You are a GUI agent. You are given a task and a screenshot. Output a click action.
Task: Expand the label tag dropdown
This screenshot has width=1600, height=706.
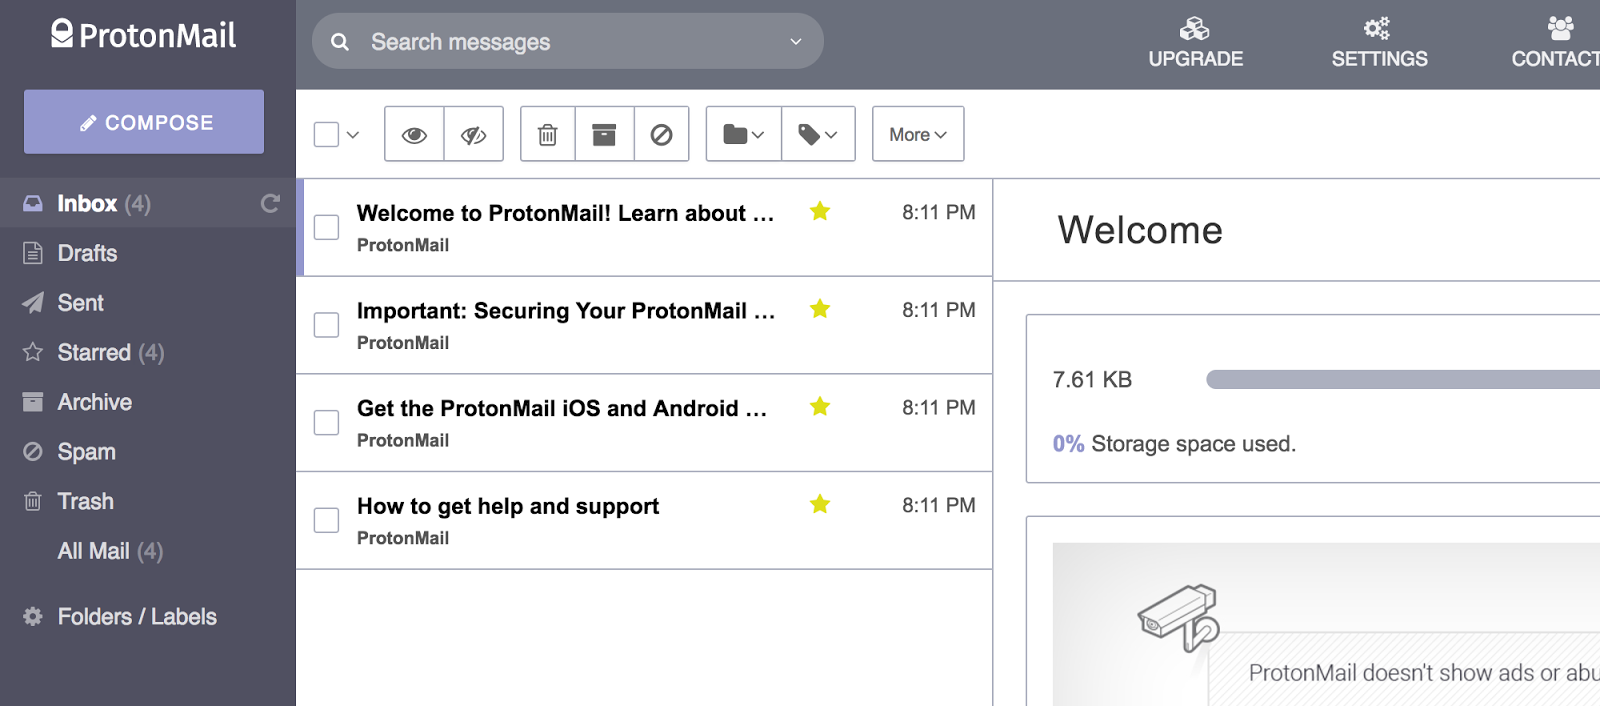[x=818, y=134]
